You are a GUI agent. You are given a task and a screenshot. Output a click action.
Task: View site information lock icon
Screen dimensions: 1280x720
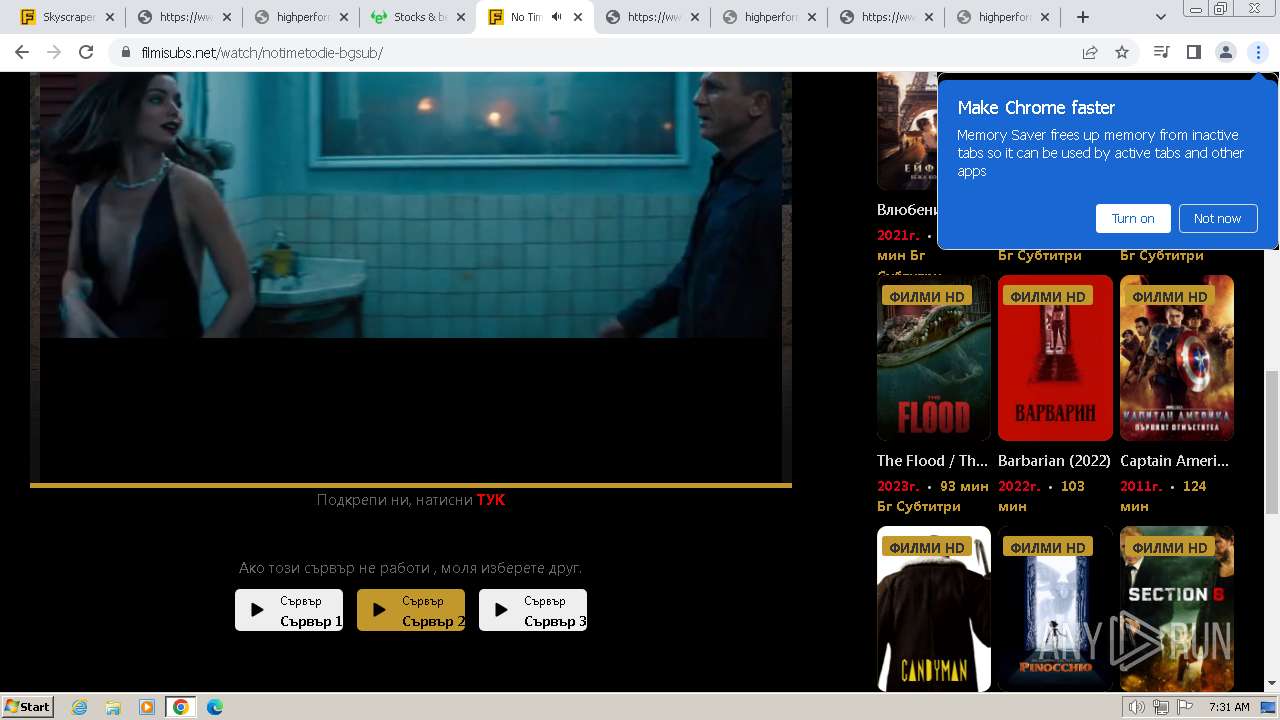click(126, 53)
